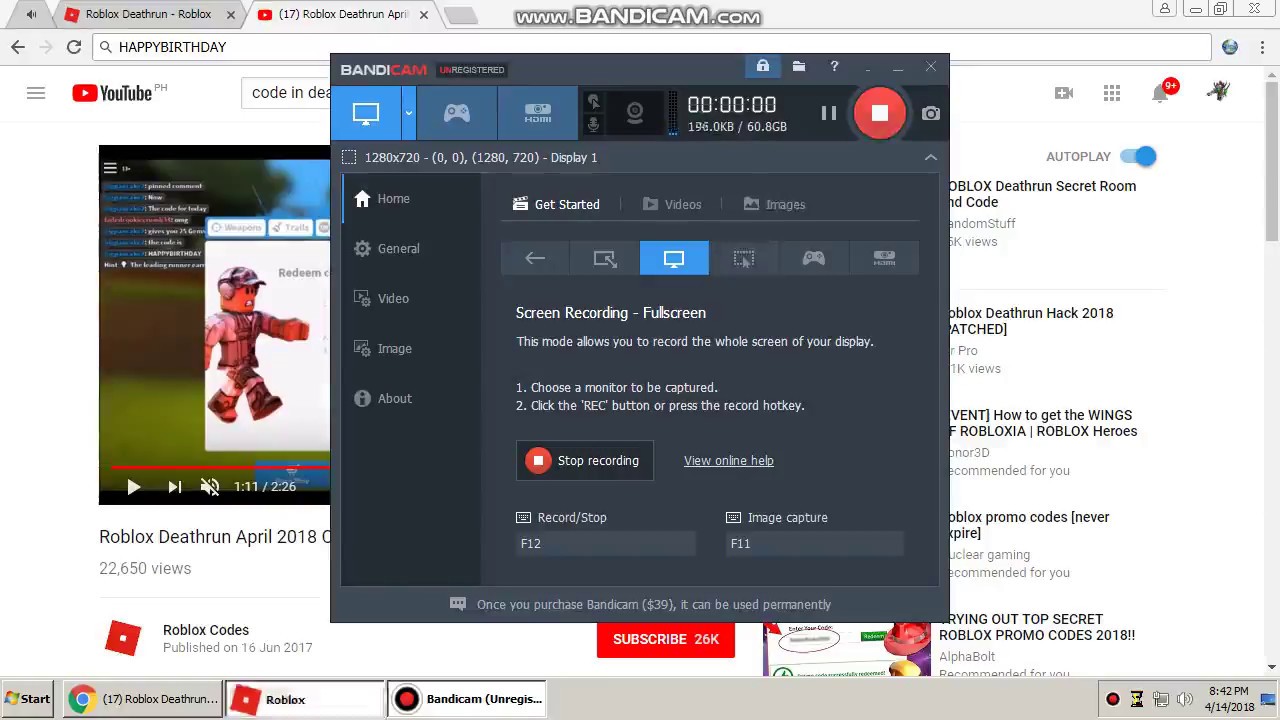Open YouTube notifications bell

tap(1160, 93)
